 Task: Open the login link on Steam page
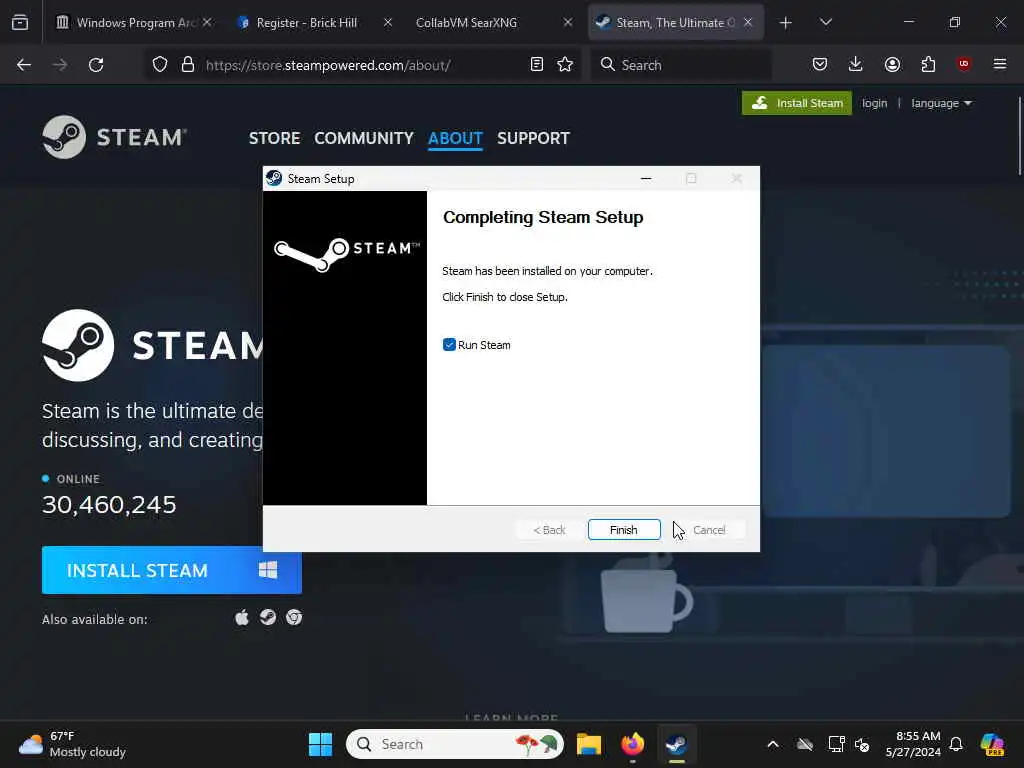874,103
